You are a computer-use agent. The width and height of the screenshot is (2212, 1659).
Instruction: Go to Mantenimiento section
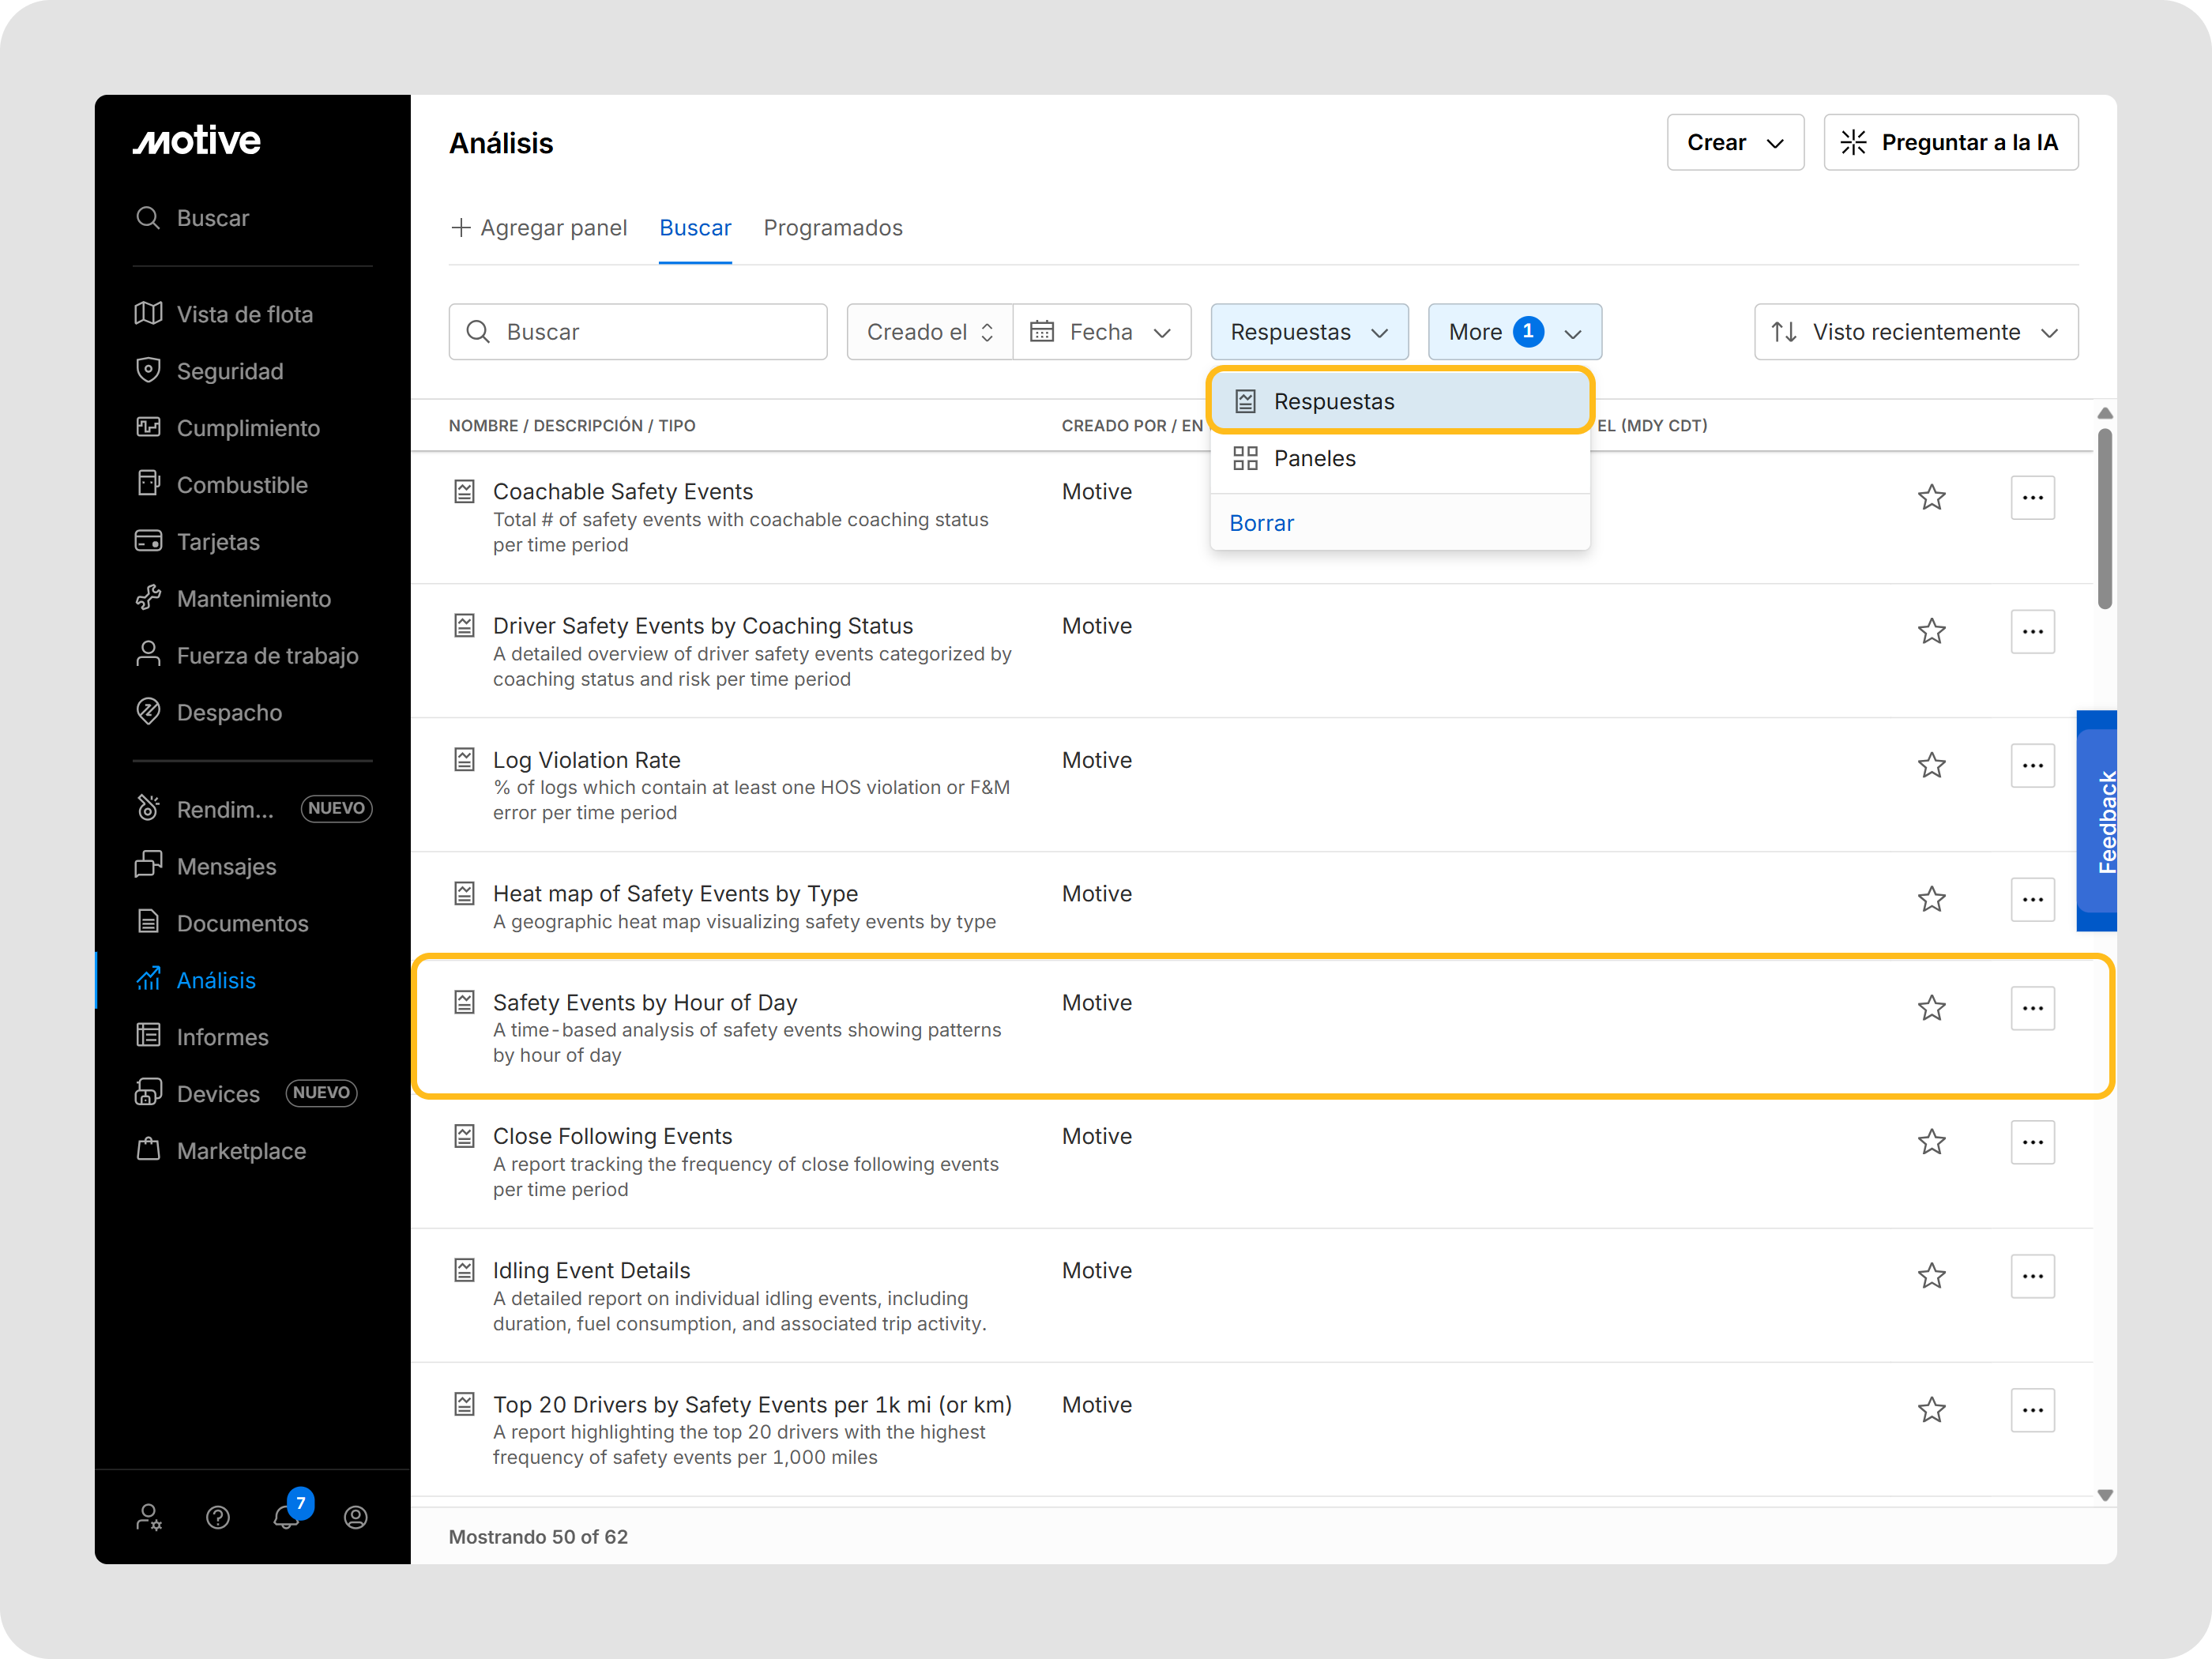pos(253,599)
